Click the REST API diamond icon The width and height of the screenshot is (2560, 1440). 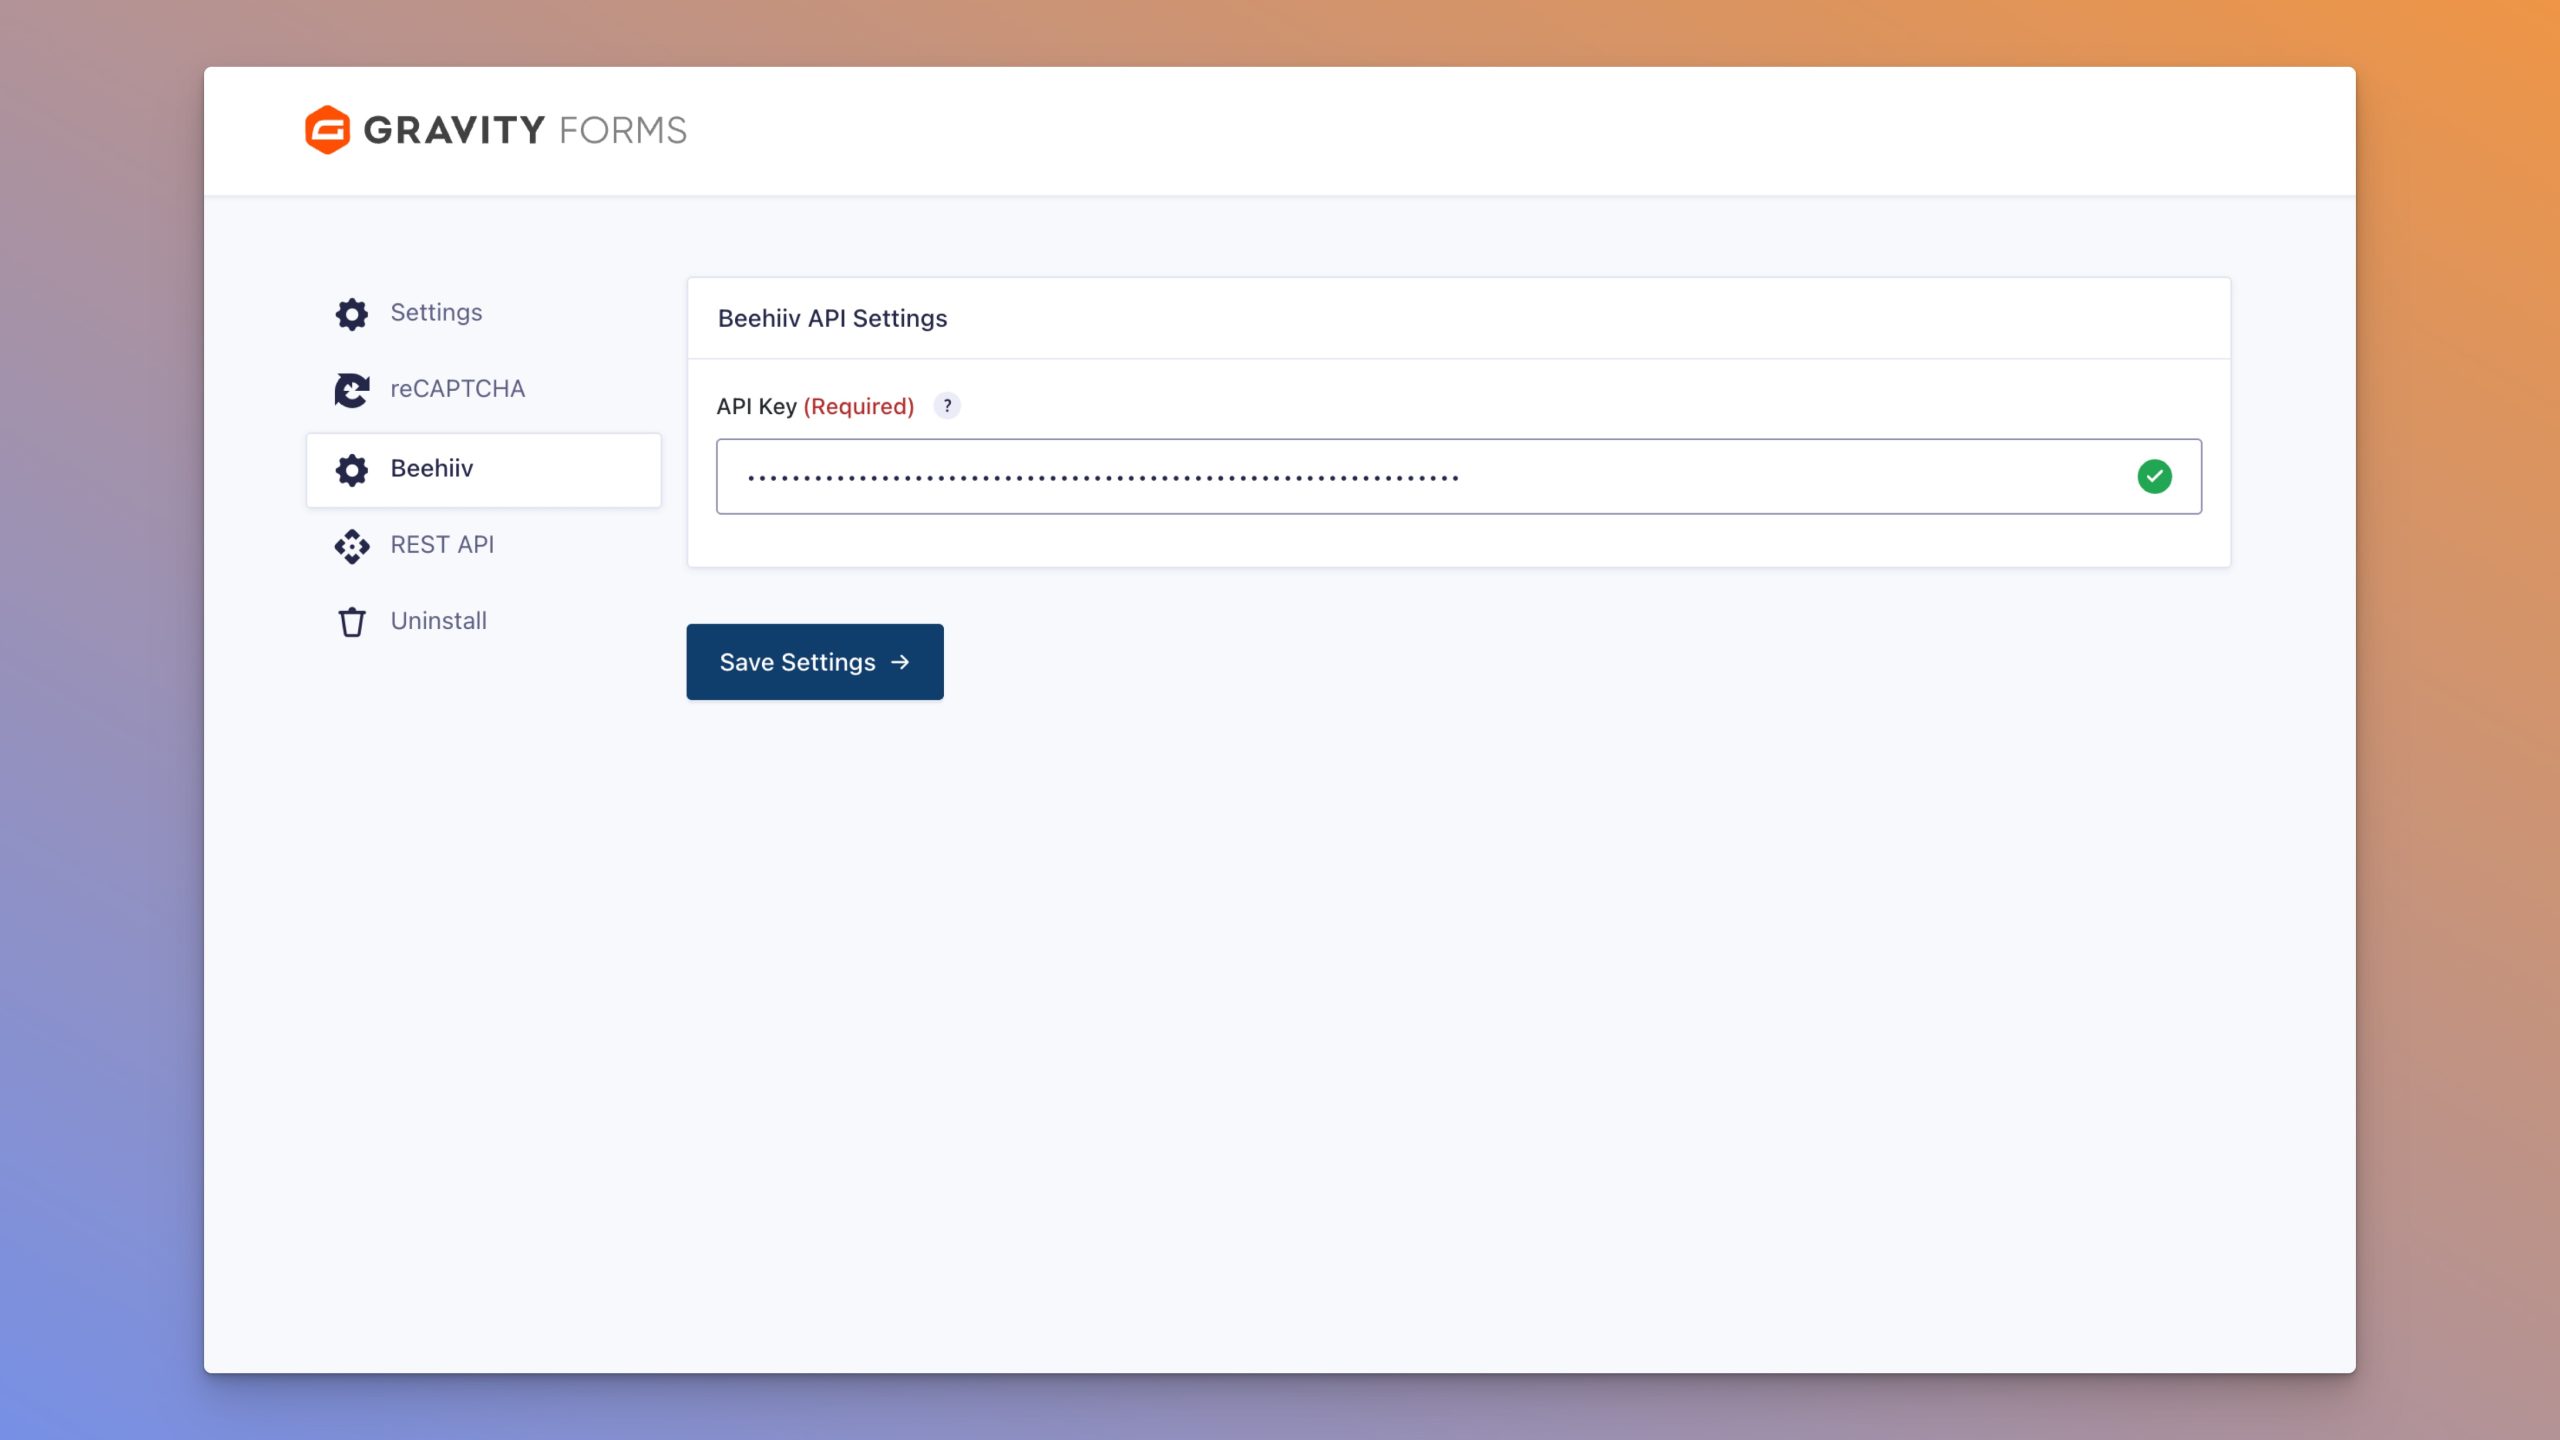[352, 546]
